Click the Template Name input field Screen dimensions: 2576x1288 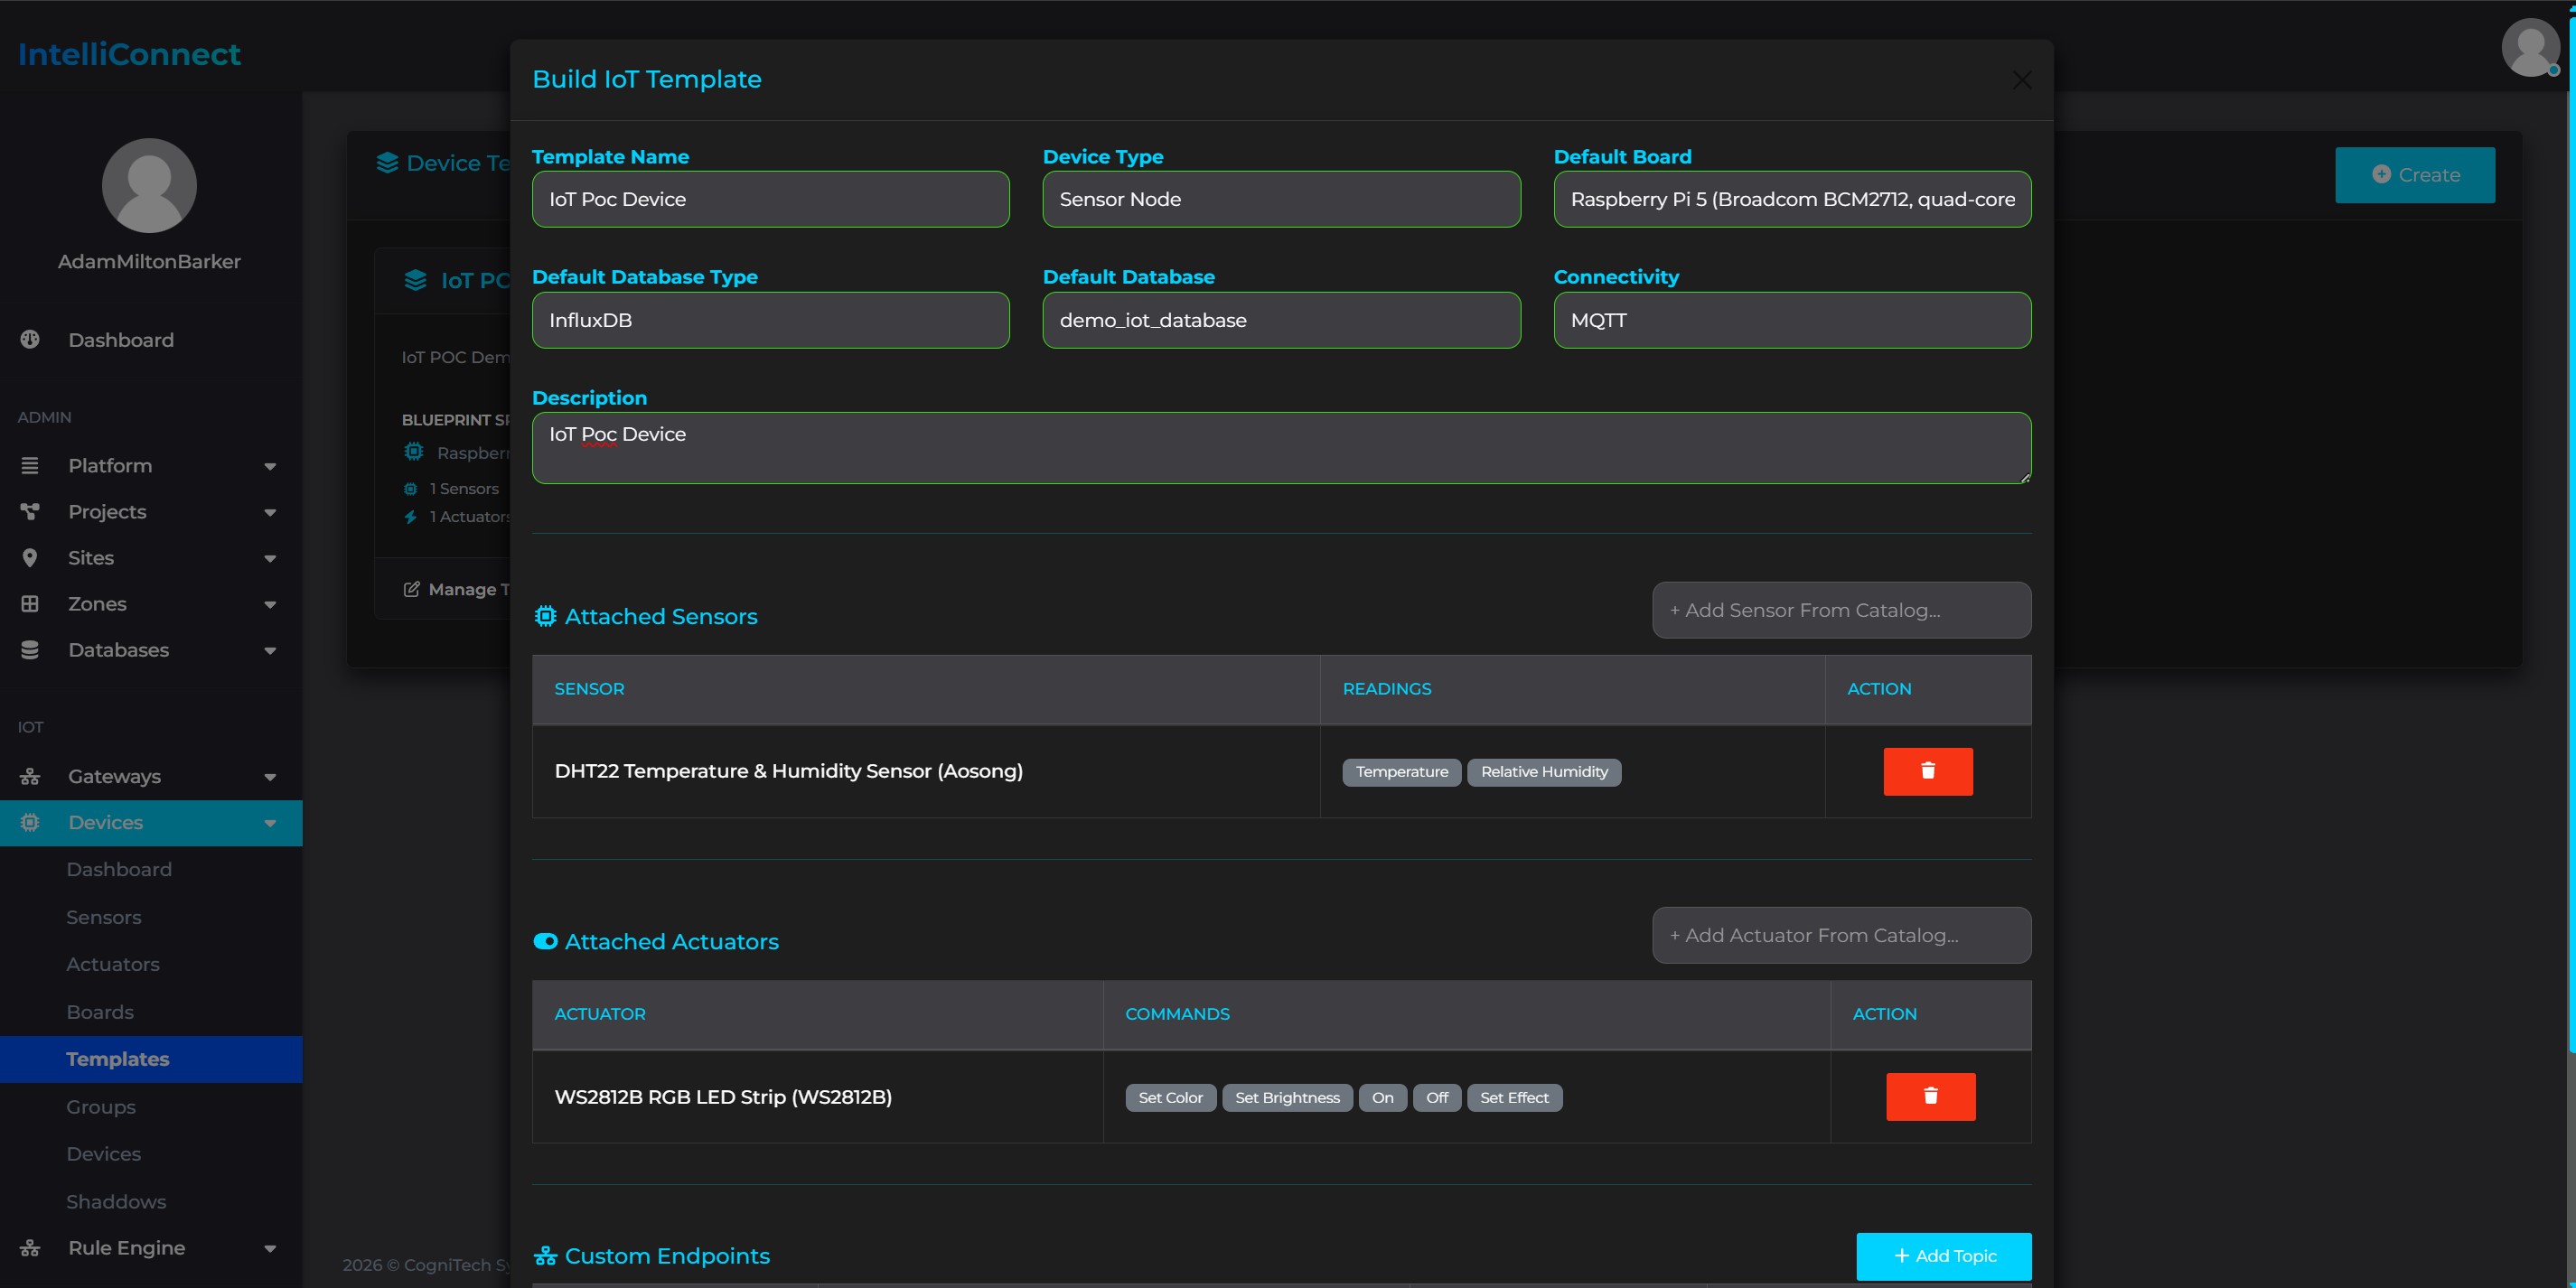tap(770, 199)
